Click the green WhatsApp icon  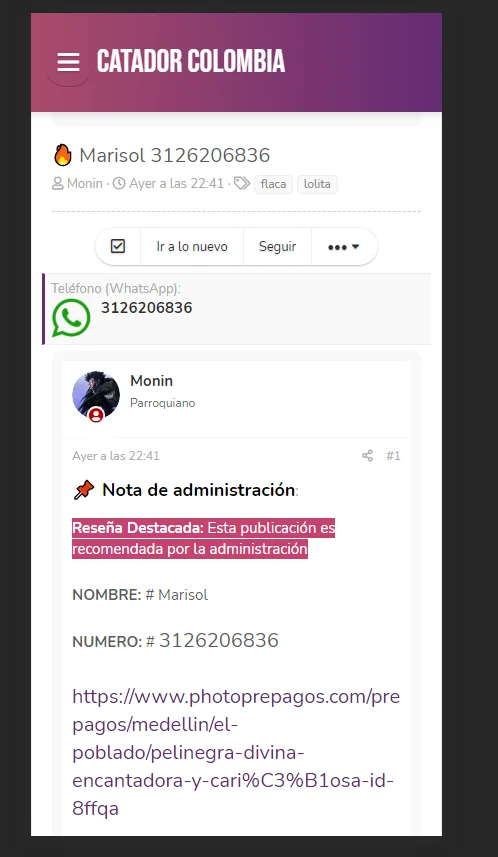tap(71, 318)
